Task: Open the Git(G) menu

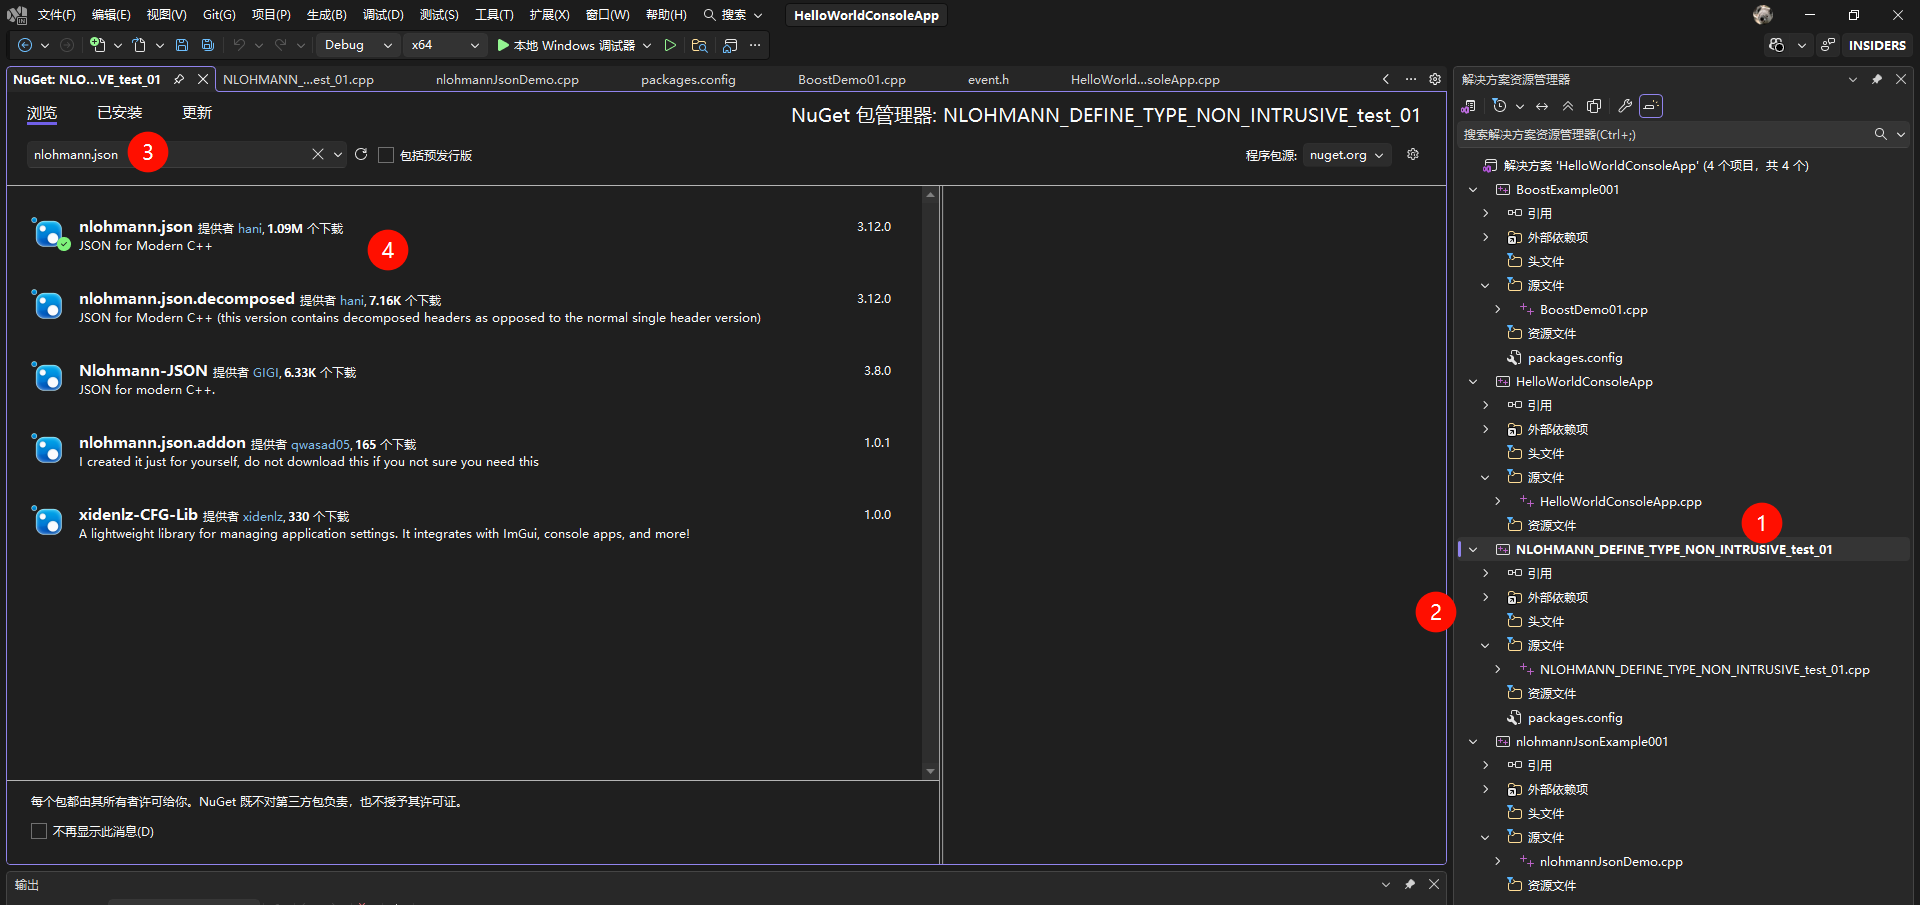Action: [219, 15]
